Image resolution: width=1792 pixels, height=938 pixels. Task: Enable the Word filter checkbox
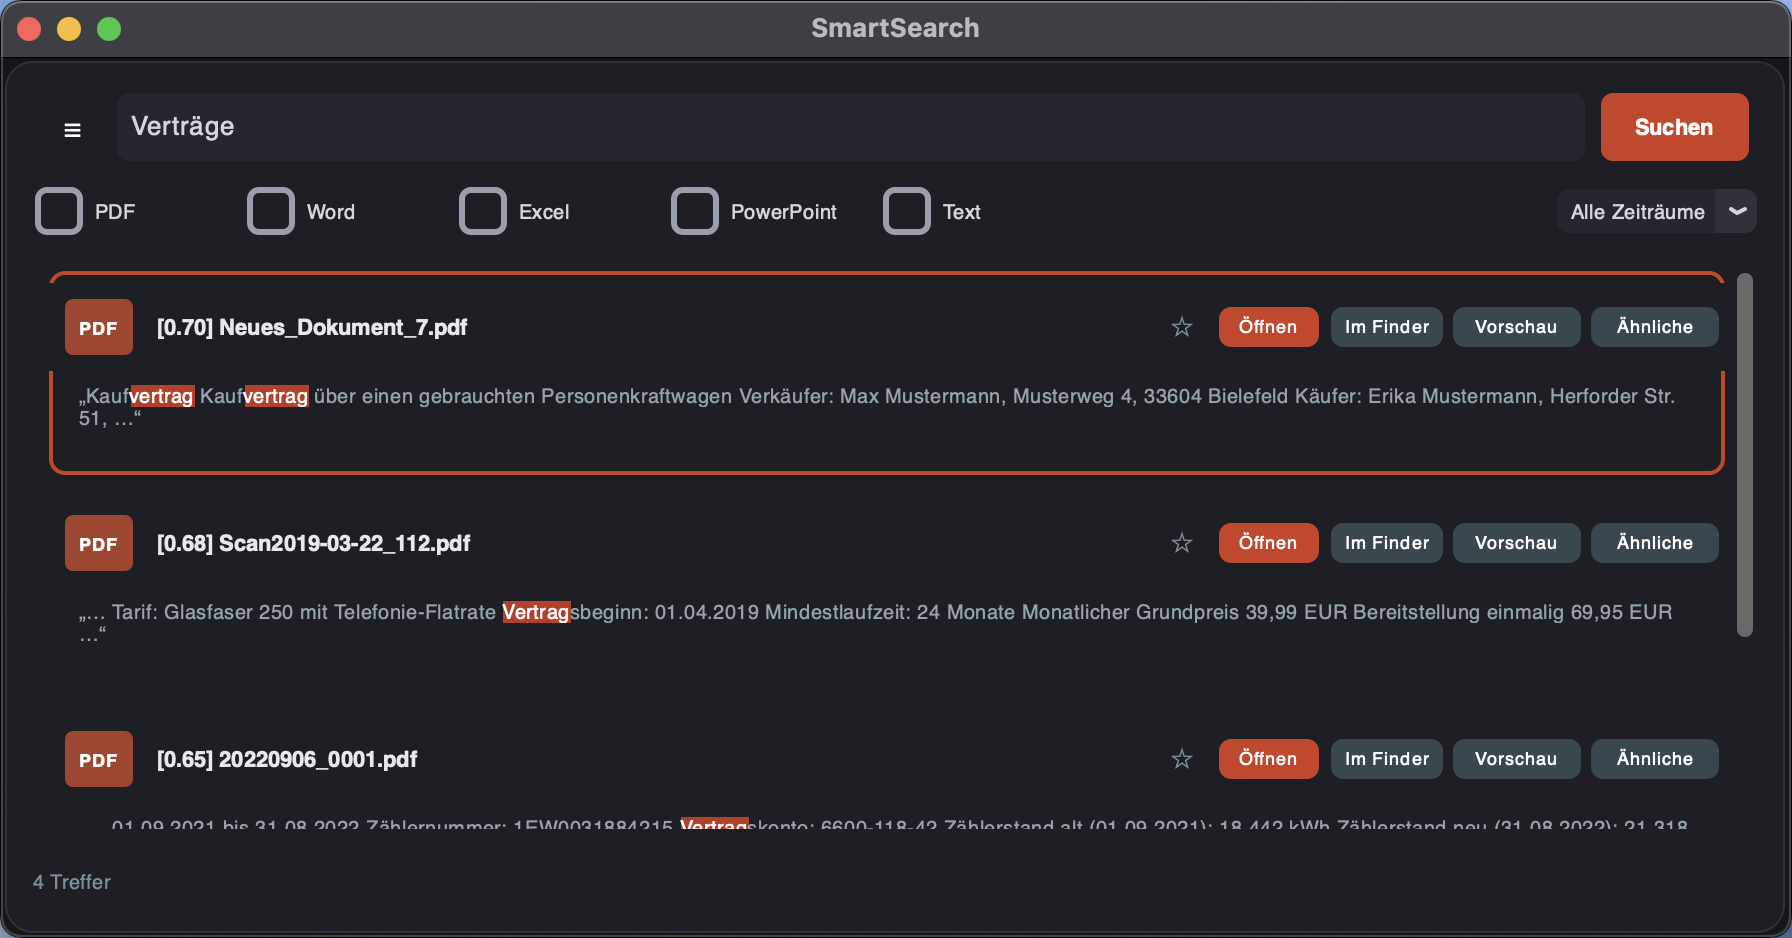(x=271, y=211)
